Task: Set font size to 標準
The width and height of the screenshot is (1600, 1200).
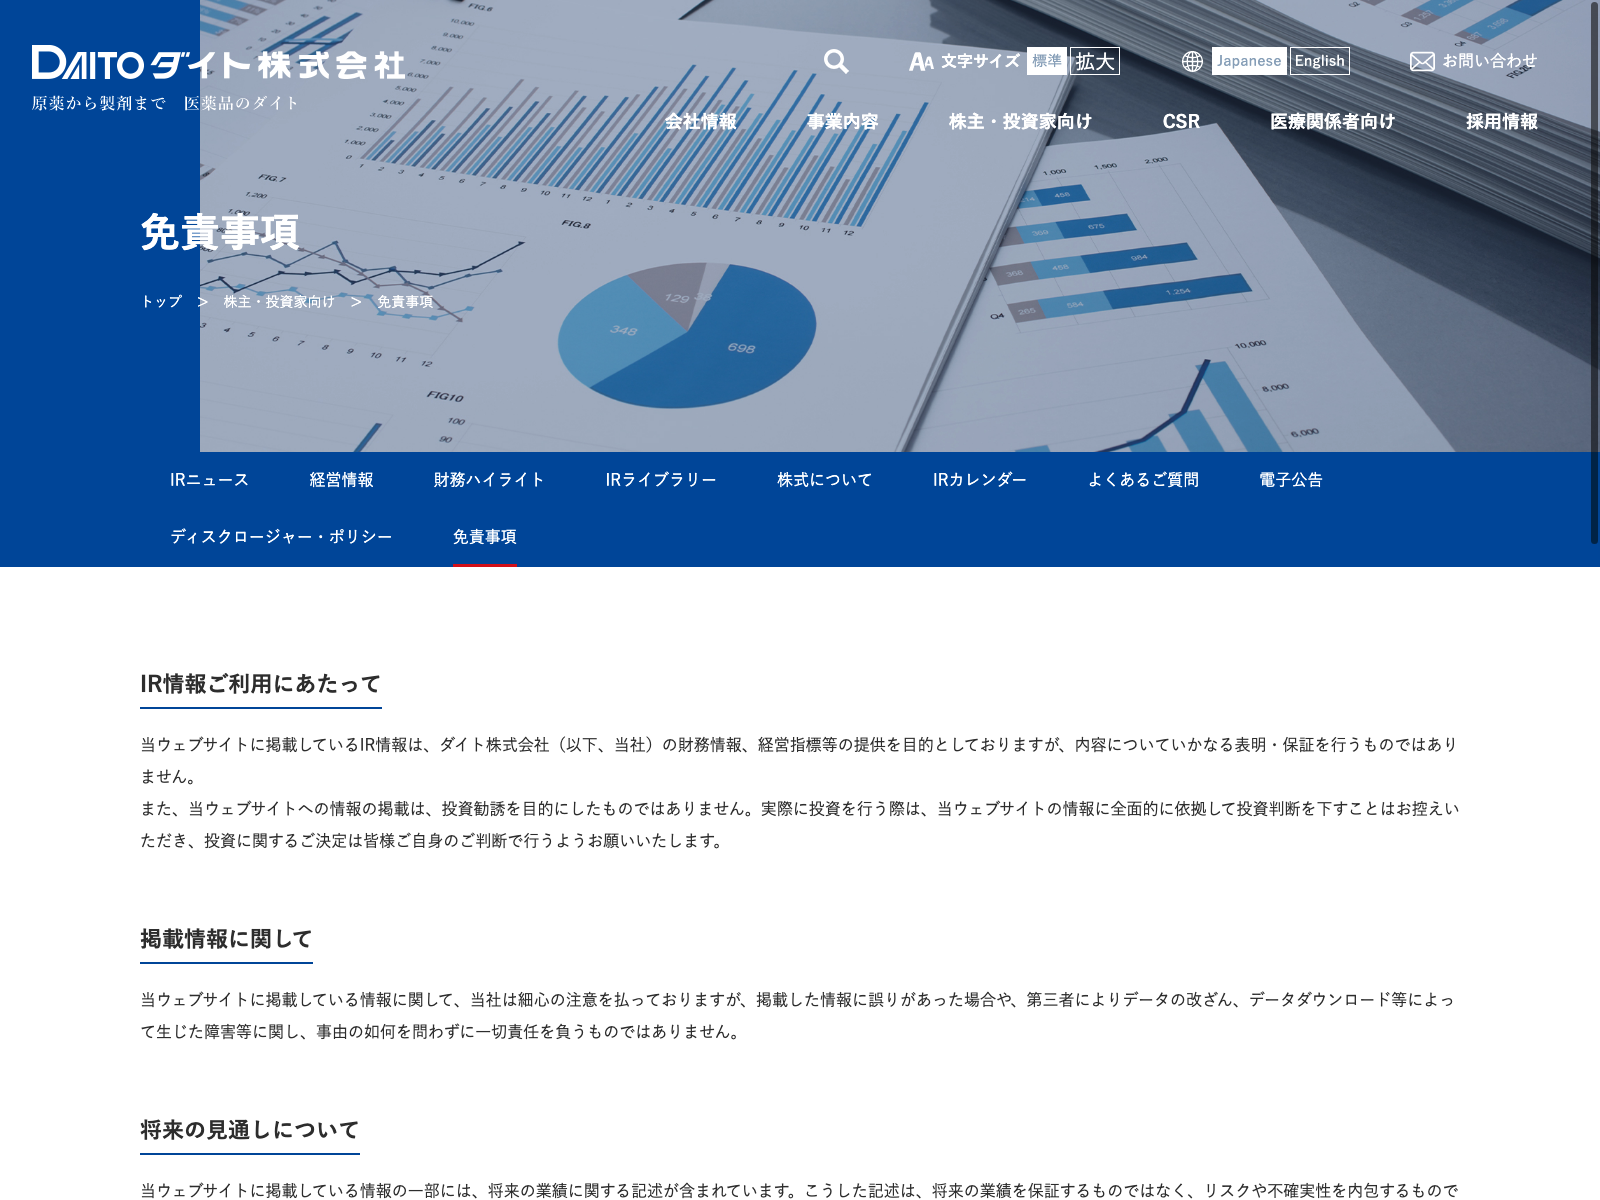Action: (1046, 61)
